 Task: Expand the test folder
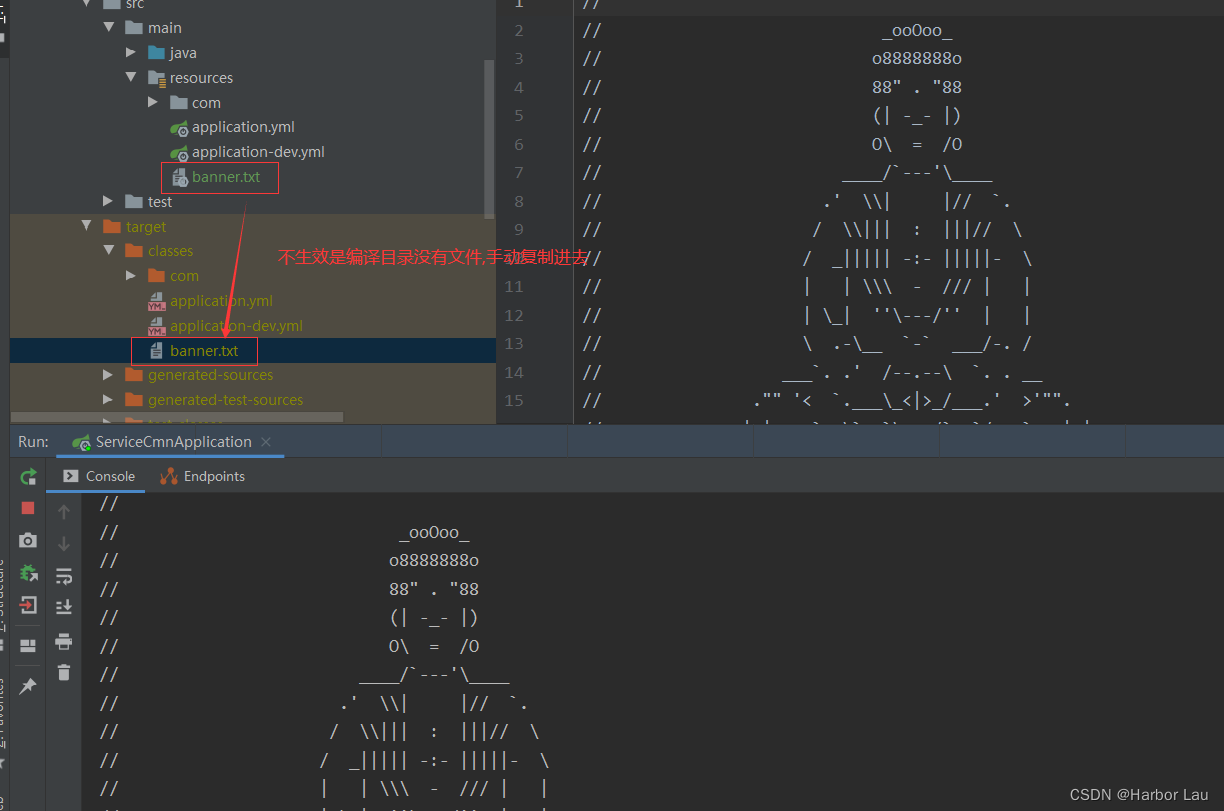click(107, 200)
